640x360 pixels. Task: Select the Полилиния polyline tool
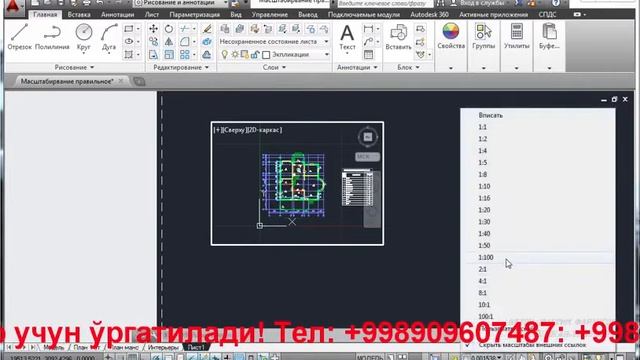pos(52,37)
